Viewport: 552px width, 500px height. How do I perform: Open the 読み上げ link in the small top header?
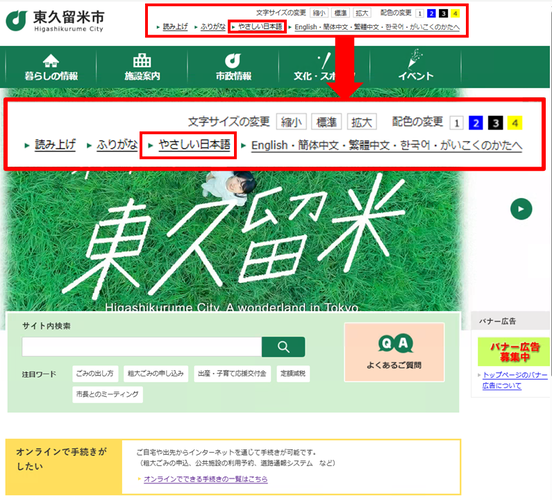175,27
